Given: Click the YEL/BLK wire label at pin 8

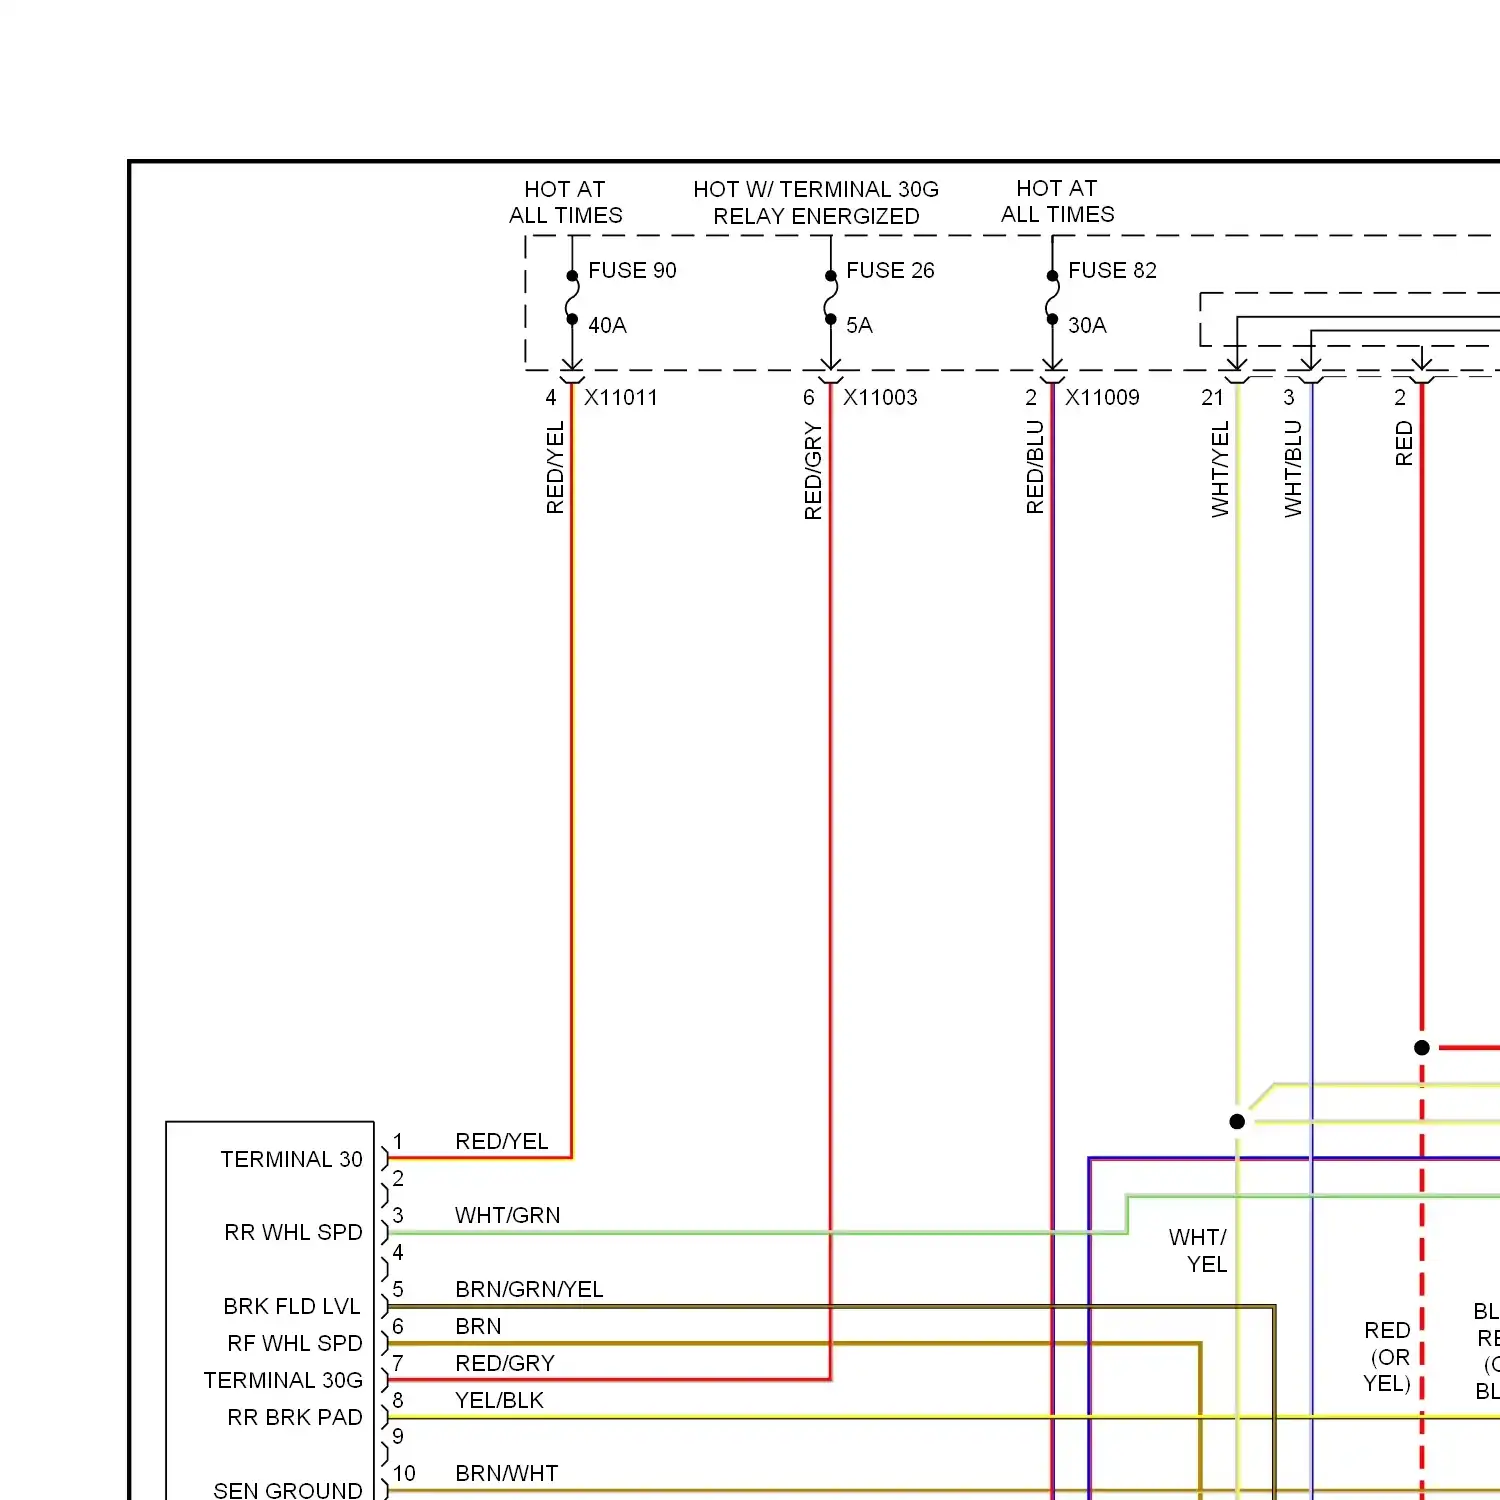Looking at the screenshot, I should (x=499, y=1401).
